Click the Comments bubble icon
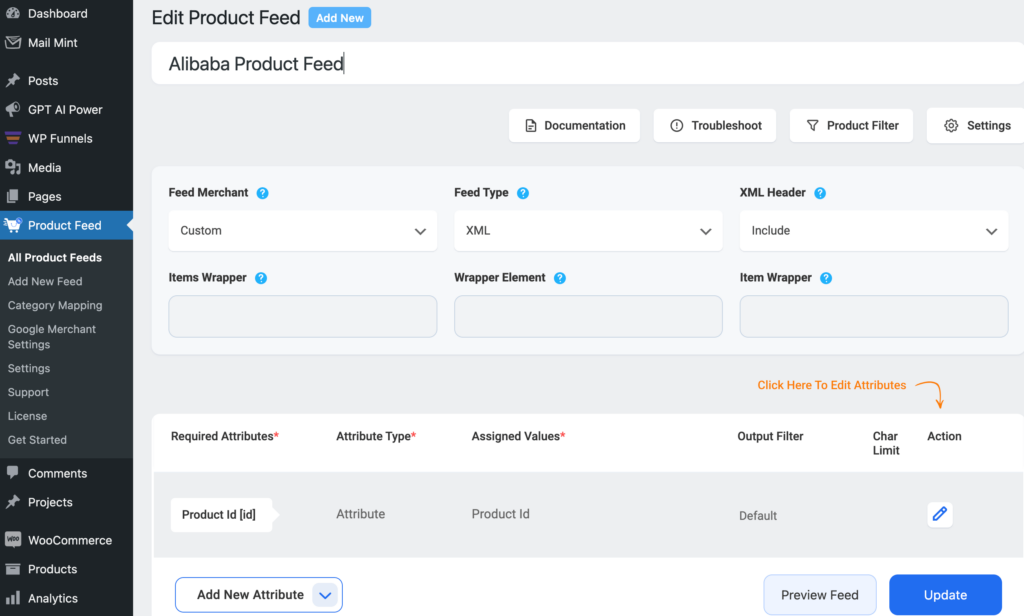 click(x=12, y=473)
